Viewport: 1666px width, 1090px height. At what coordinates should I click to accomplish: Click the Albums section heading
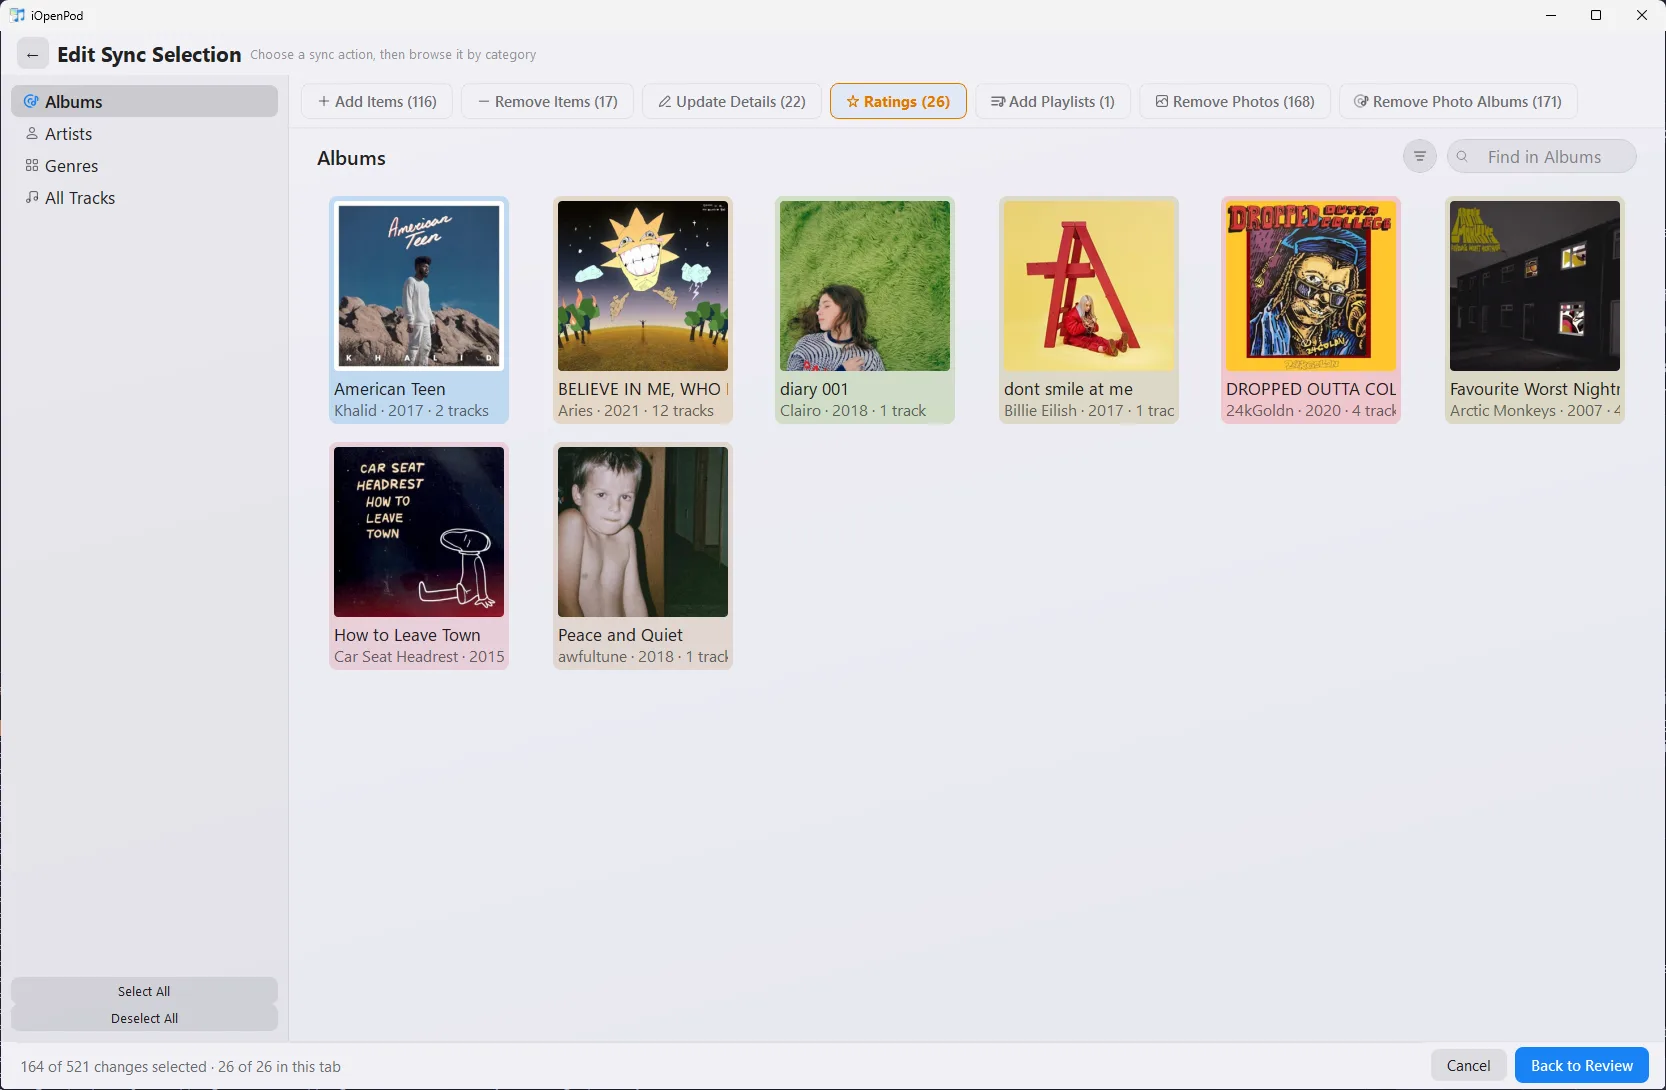[351, 158]
